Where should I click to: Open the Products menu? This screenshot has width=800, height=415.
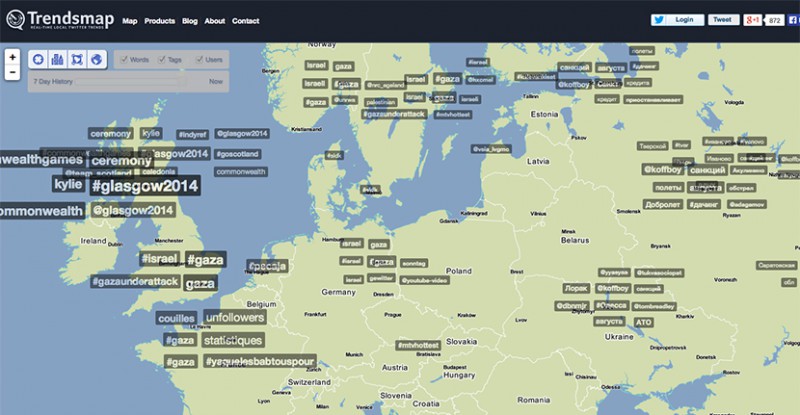pyautogui.click(x=159, y=21)
